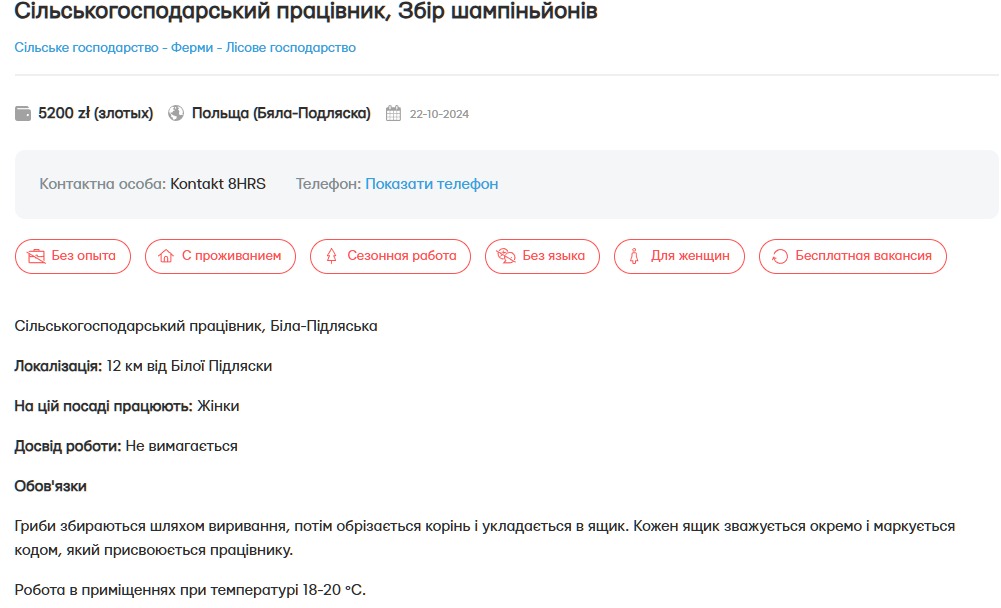Image resolution: width=1001 pixels, height=608 pixels.
Task: Click the hand icon in Без языка tag
Action: 503,256
